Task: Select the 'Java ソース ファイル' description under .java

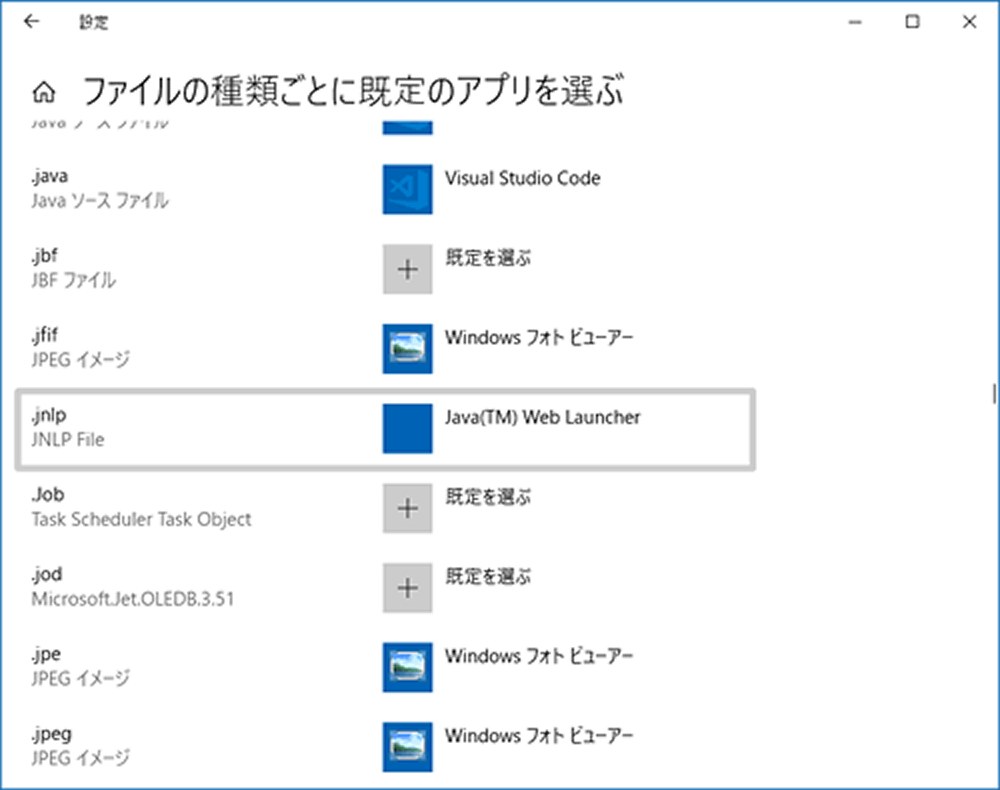Action: coord(100,201)
